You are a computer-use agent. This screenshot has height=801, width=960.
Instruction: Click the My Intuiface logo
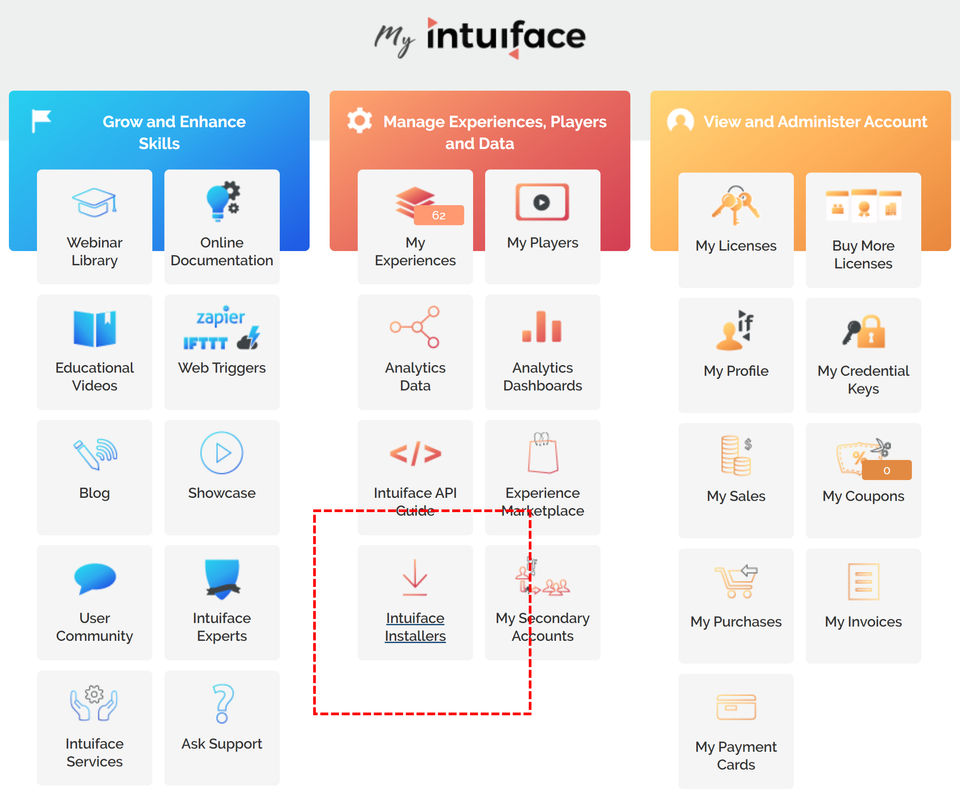(x=480, y=38)
